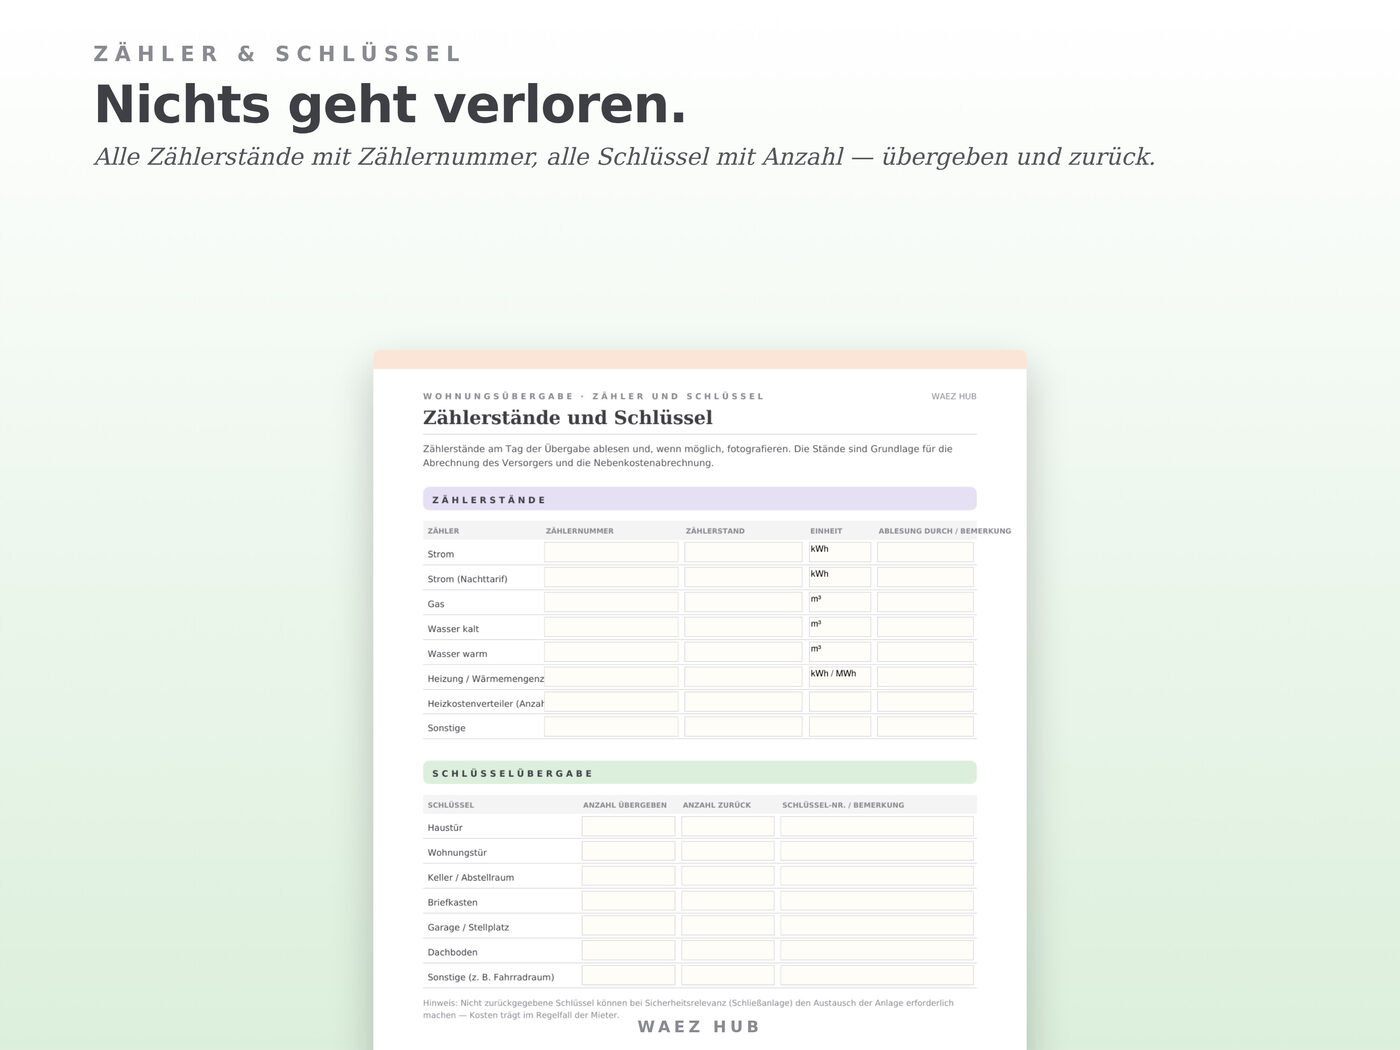This screenshot has height=1050, width=1400.
Task: Select the green SCHLÜSSELÜBERGABE section header
Action: point(700,773)
